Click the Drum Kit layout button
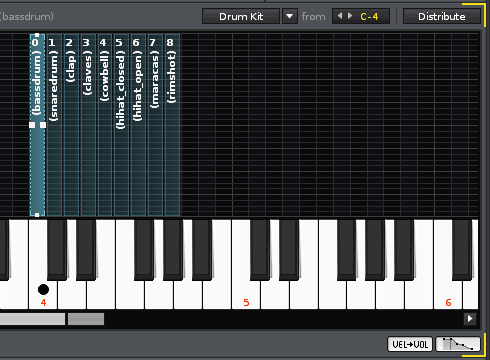The image size is (490, 360). (x=241, y=16)
